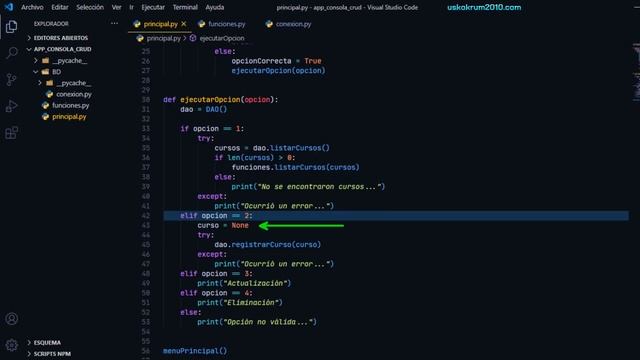
Task: Click on 'if opcion == 1:' line
Action: click(212, 129)
